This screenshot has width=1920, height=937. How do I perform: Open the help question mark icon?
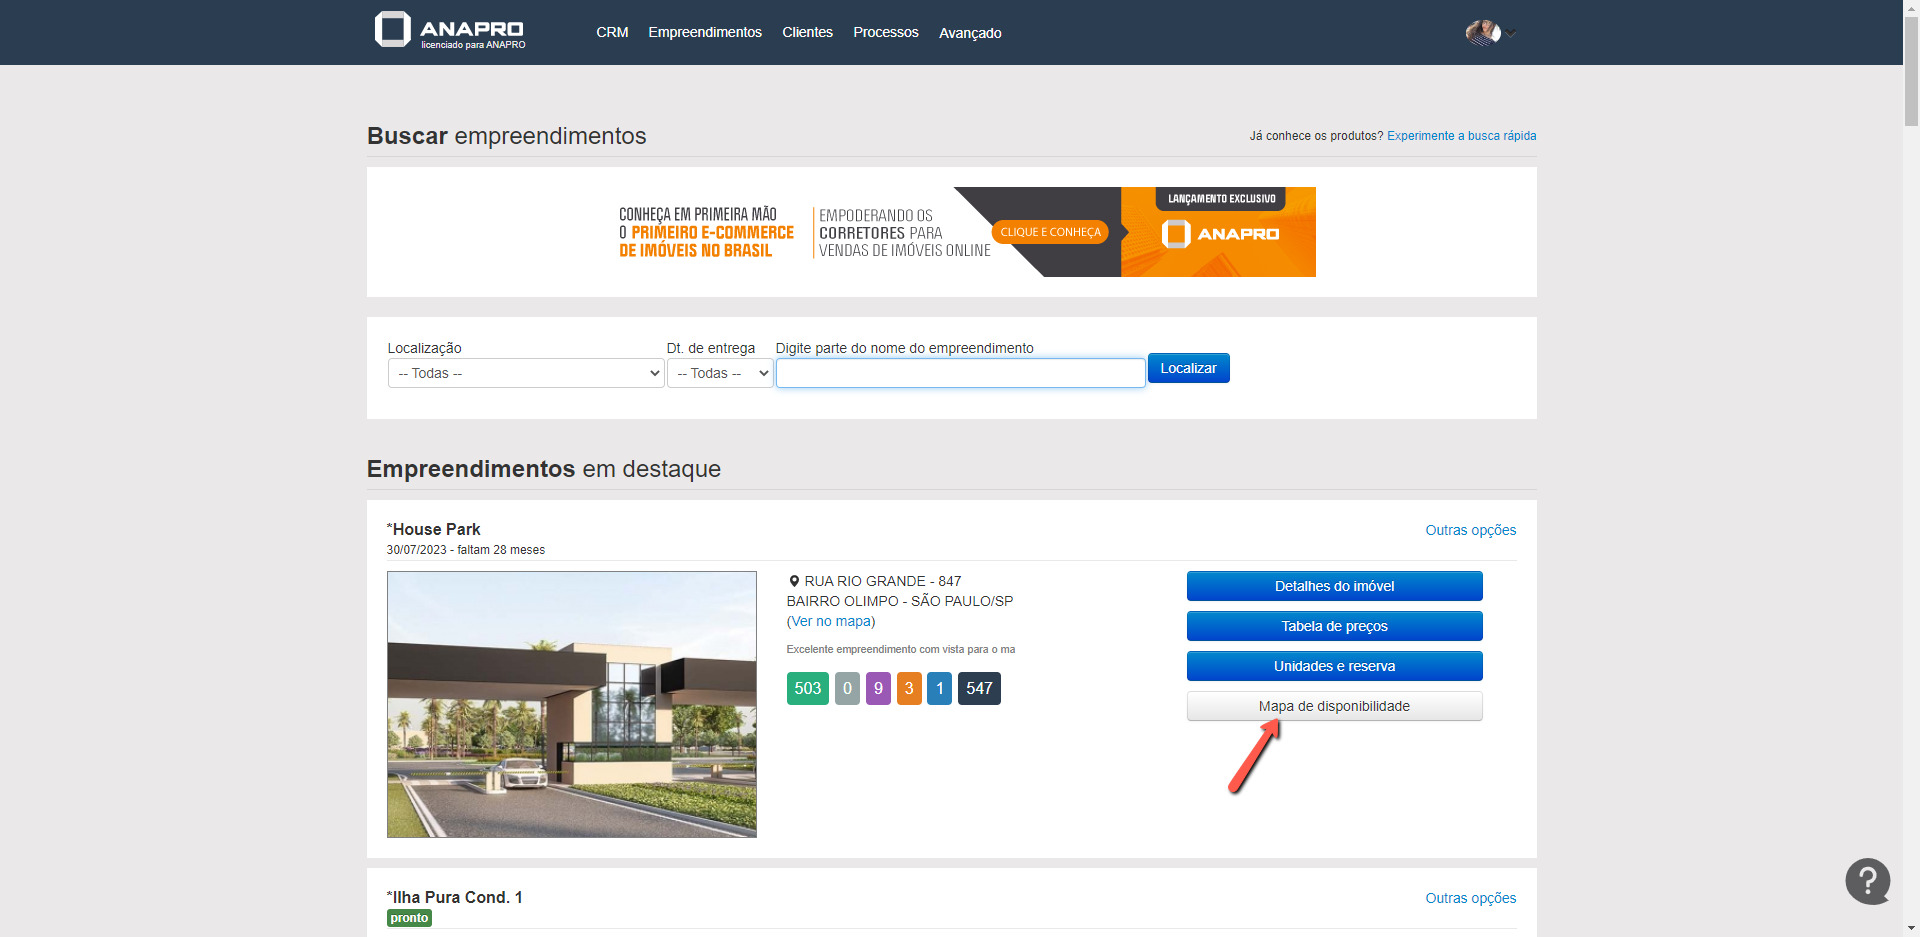(x=1867, y=881)
